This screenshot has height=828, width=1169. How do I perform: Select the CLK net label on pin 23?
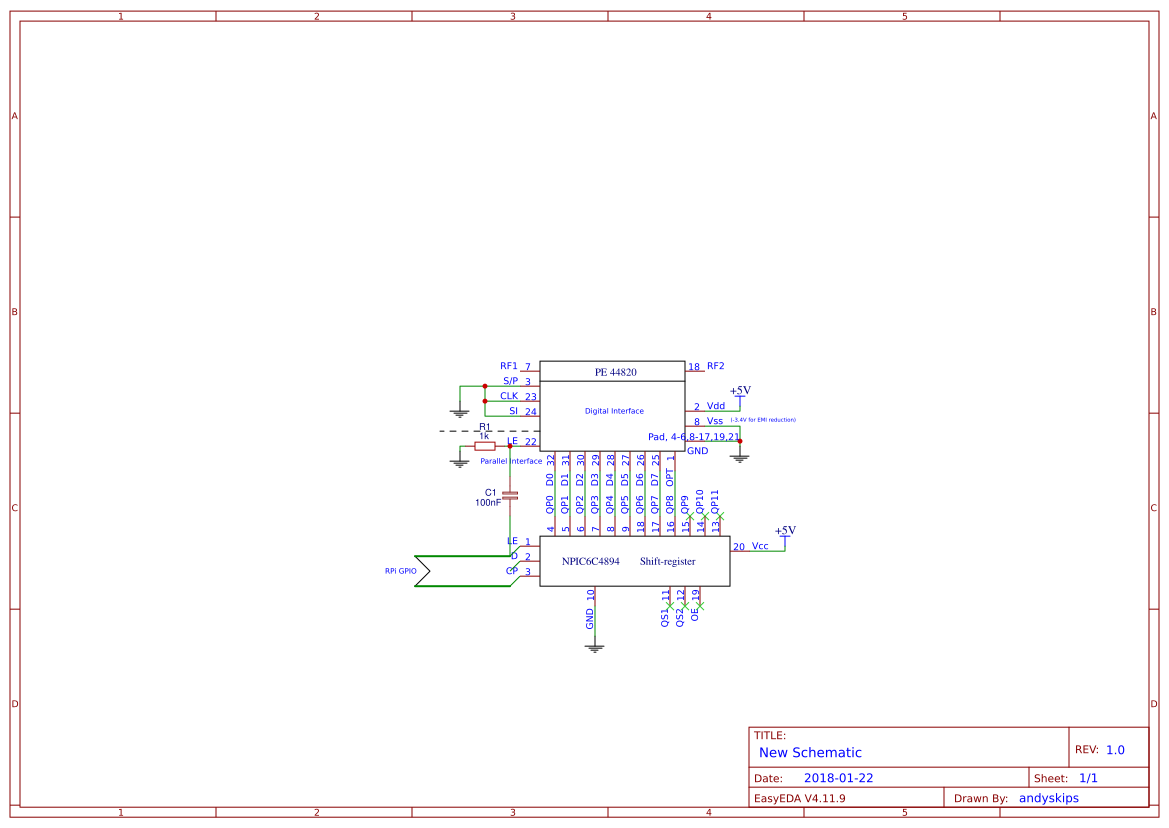tap(509, 395)
